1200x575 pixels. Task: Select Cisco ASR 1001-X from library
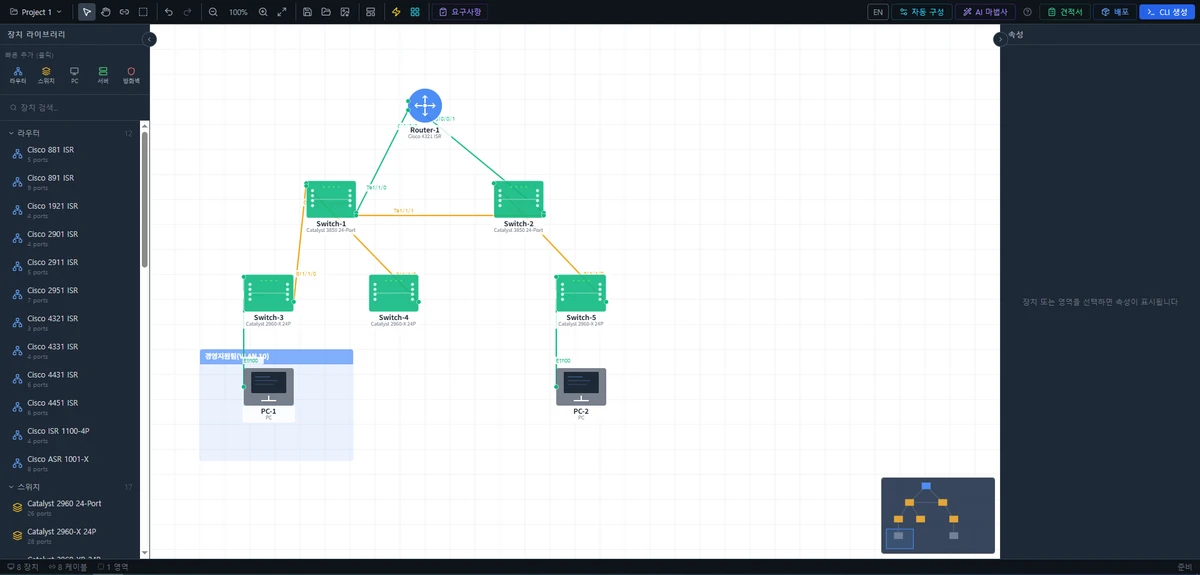pos(70,463)
